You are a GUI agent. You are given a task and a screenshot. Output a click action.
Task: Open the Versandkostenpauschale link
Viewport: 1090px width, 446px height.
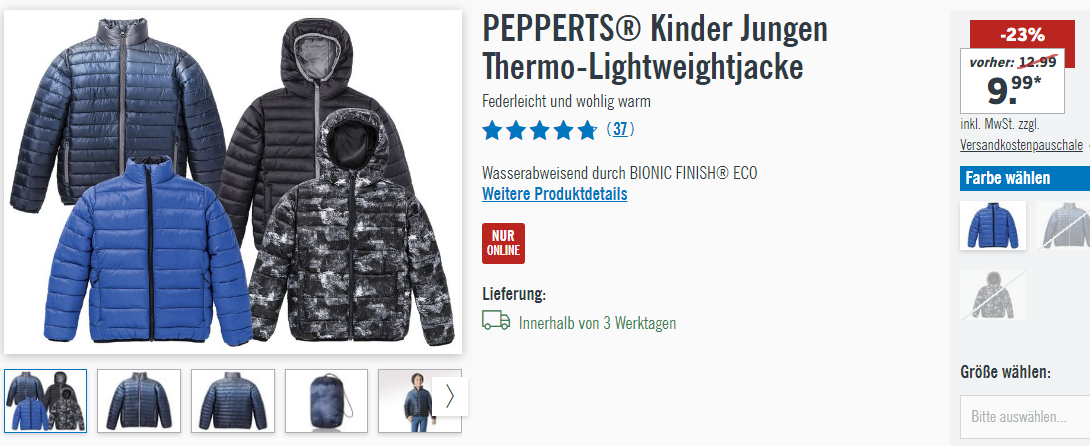pos(1021,145)
